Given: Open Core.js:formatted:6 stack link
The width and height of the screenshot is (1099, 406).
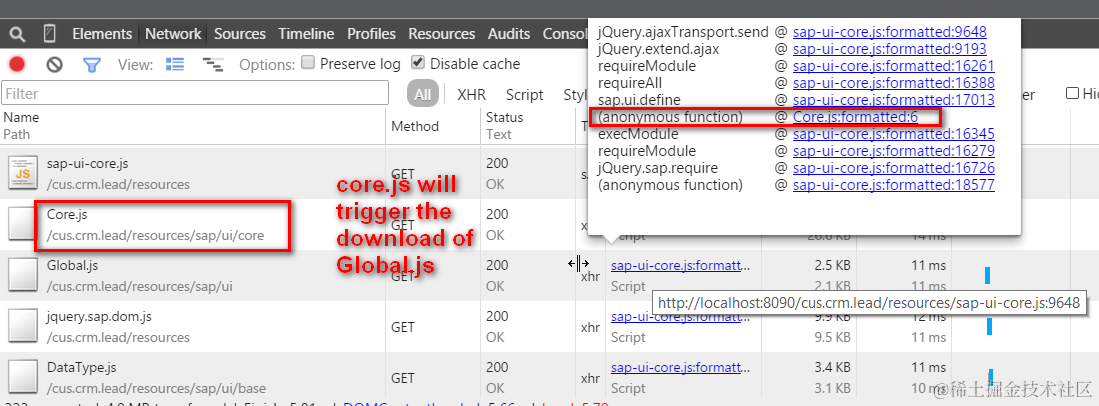Looking at the screenshot, I should tap(855, 117).
